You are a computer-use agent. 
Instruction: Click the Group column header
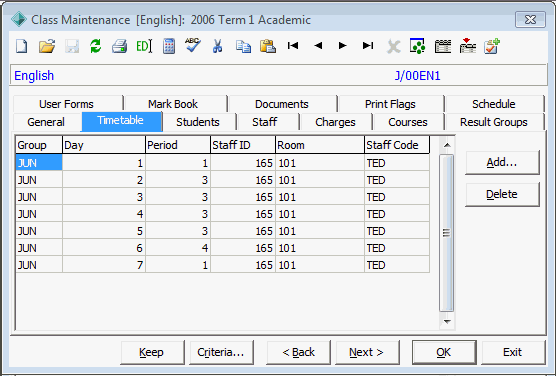click(39, 145)
